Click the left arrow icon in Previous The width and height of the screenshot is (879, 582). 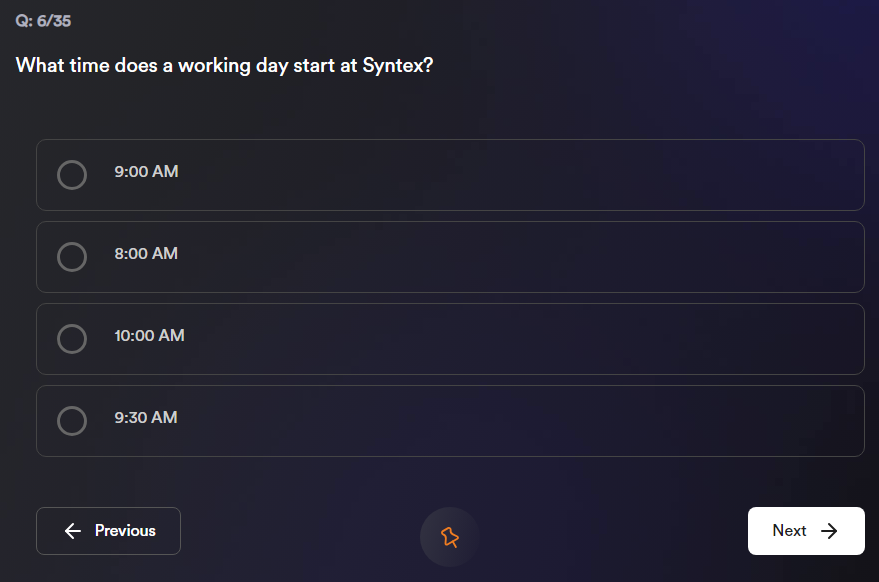(x=72, y=531)
